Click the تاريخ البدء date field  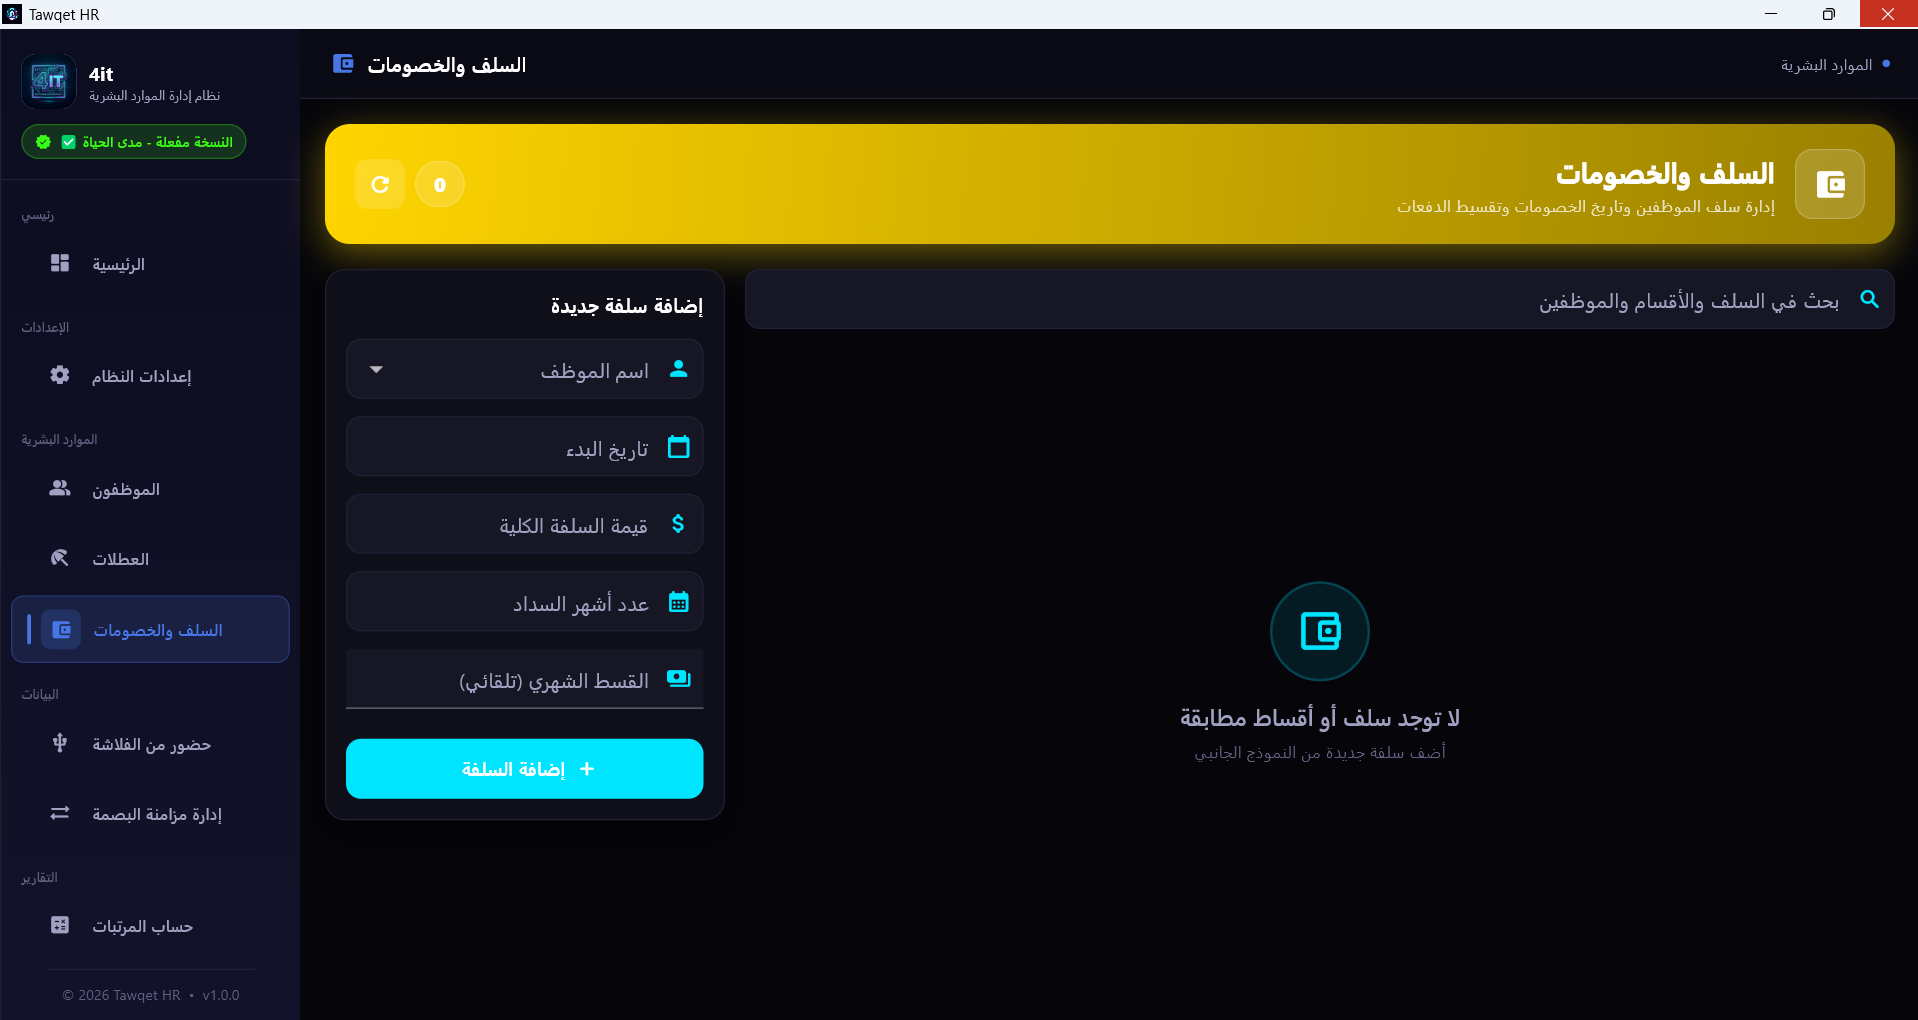(x=525, y=447)
